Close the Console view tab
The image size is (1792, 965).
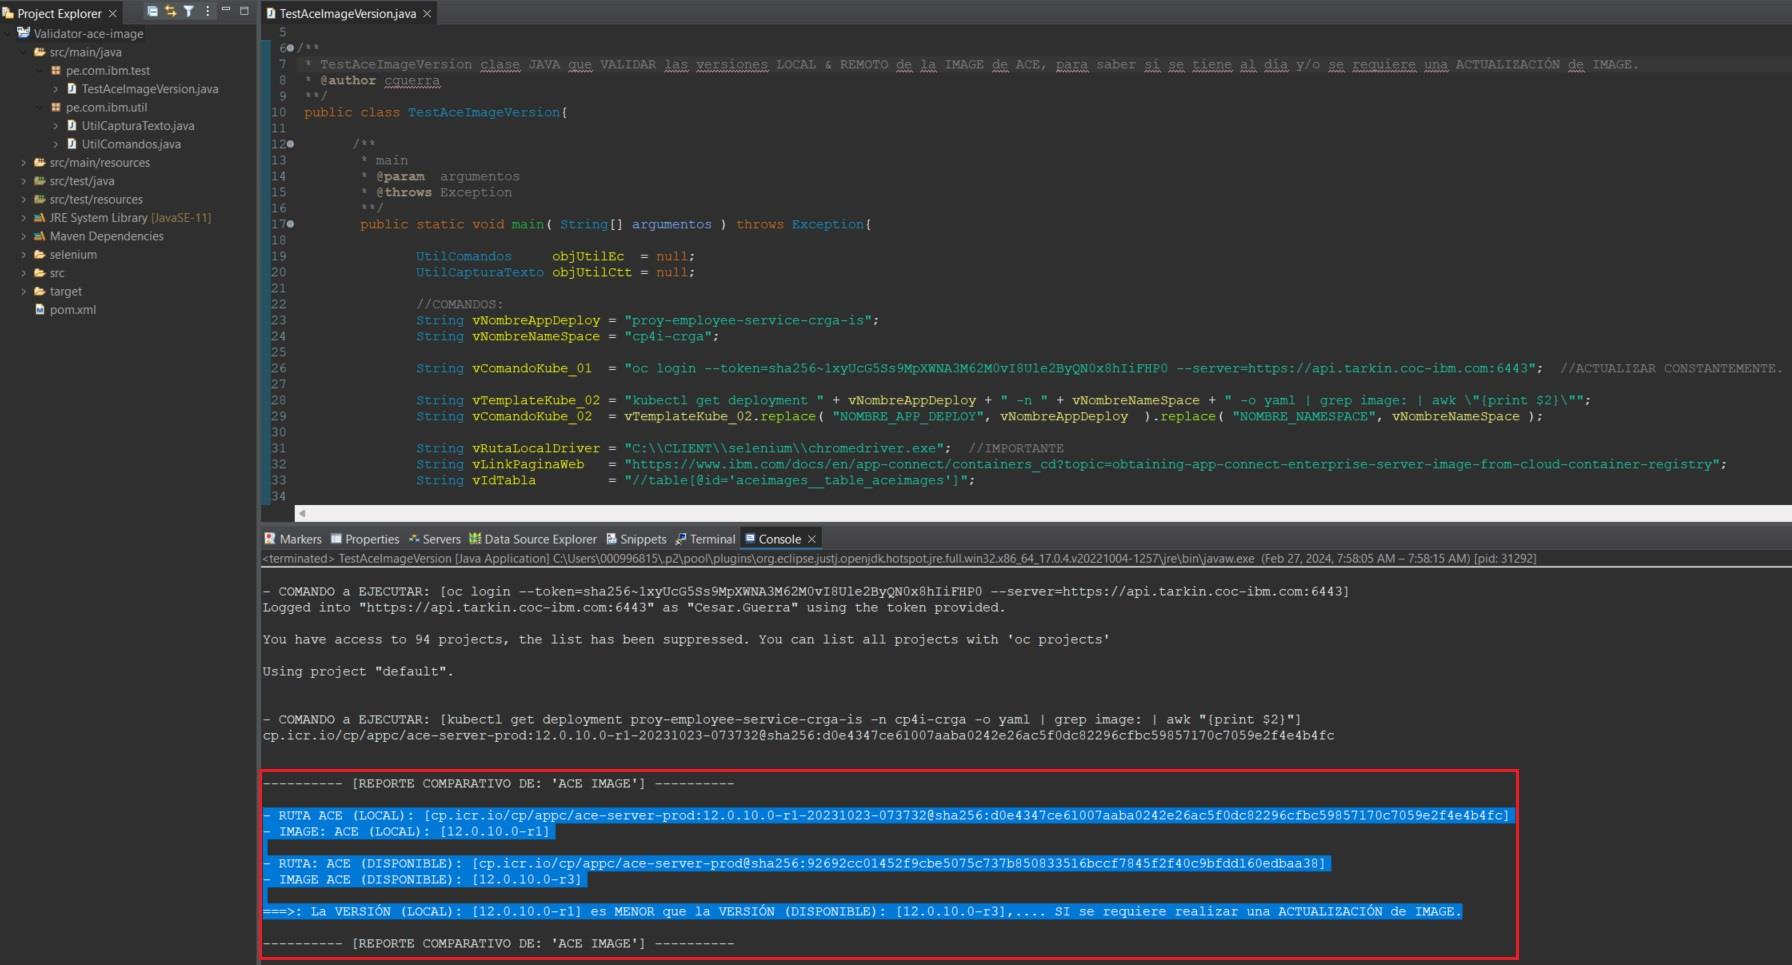pyautogui.click(x=812, y=539)
